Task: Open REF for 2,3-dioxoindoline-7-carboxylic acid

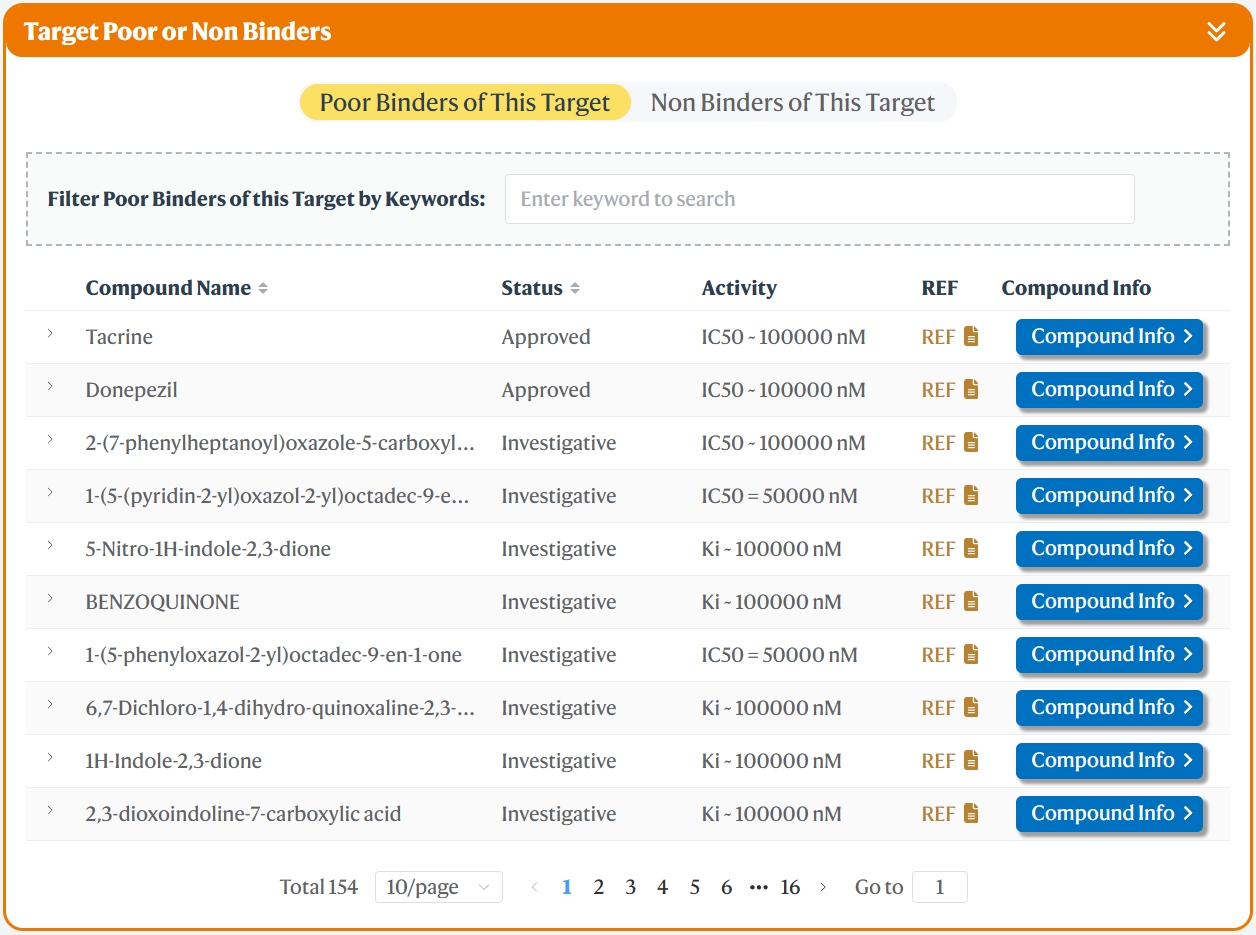Action: tap(950, 814)
